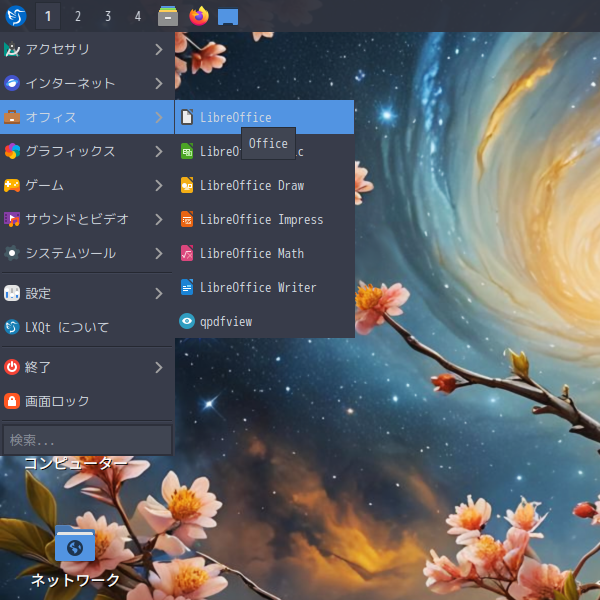600x600 pixels.
Task: Open the ゲーム menu category
Action: (87, 185)
